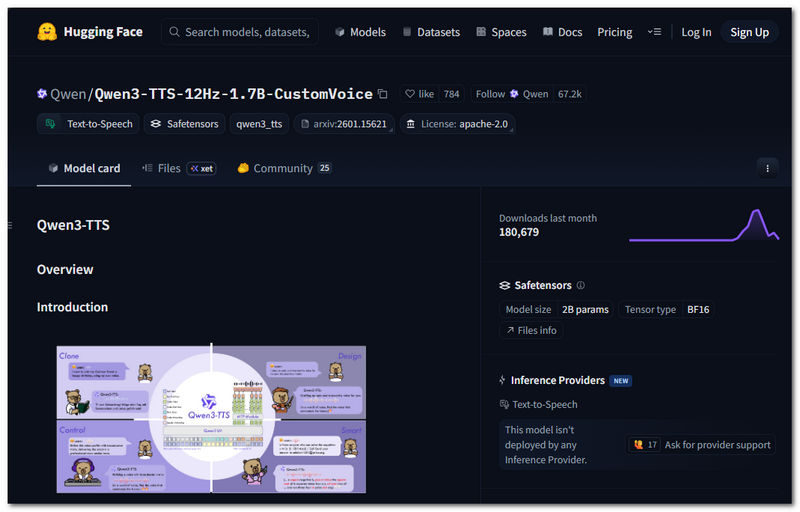Open the Models page from navbar

(360, 32)
